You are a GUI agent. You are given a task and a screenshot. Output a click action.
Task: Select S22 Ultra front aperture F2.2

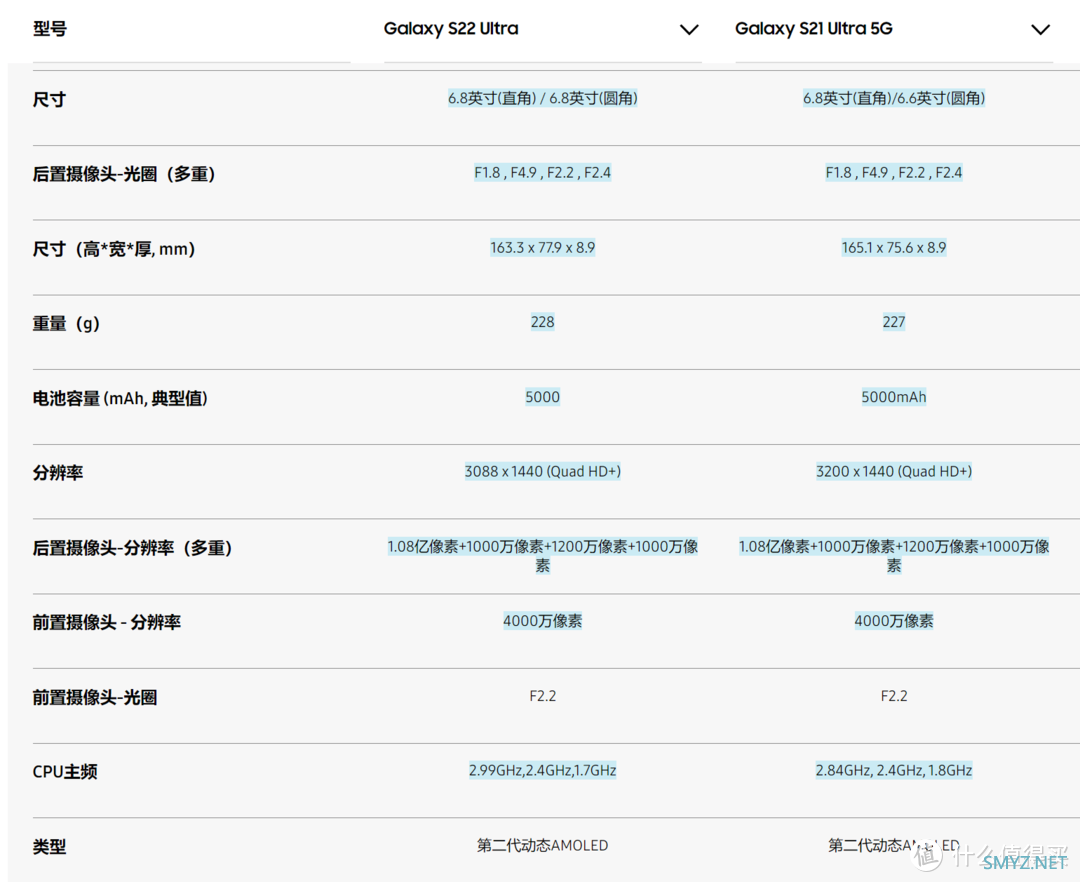(543, 696)
